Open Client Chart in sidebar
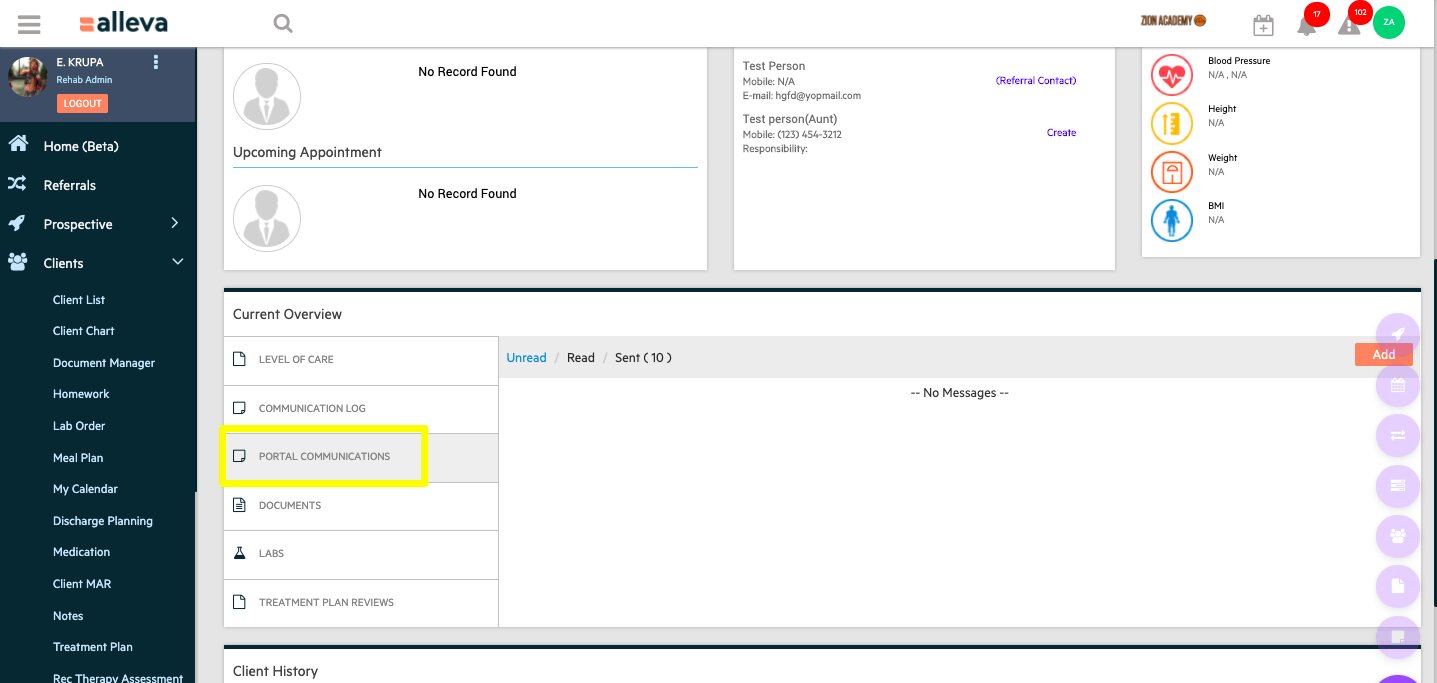Screen dimensions: 1437x683 click(x=83, y=331)
